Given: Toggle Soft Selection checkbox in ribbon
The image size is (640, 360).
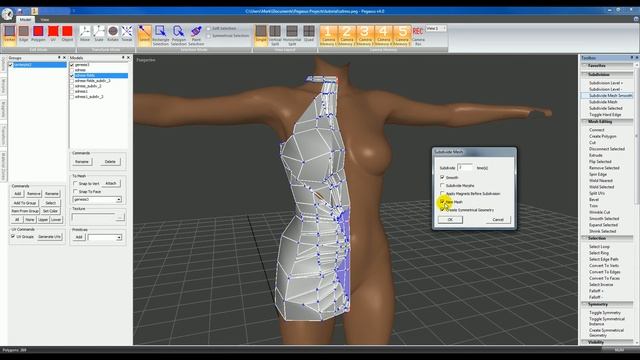Looking at the screenshot, I should click(209, 29).
